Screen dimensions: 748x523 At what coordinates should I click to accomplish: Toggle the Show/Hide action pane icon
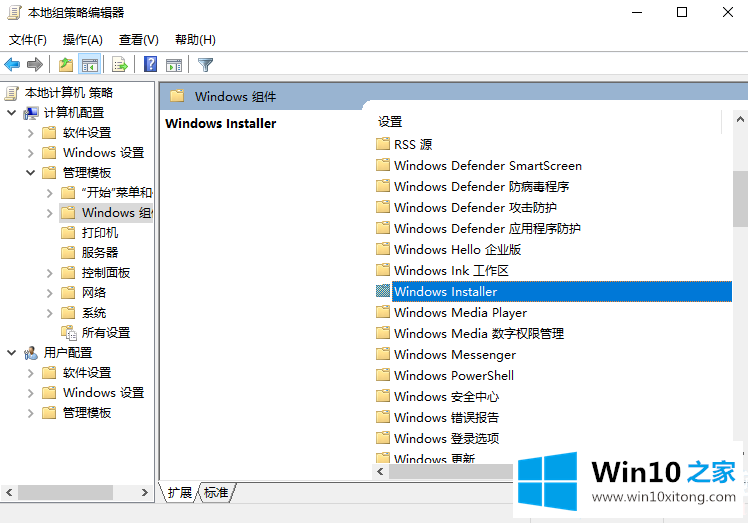click(174, 64)
